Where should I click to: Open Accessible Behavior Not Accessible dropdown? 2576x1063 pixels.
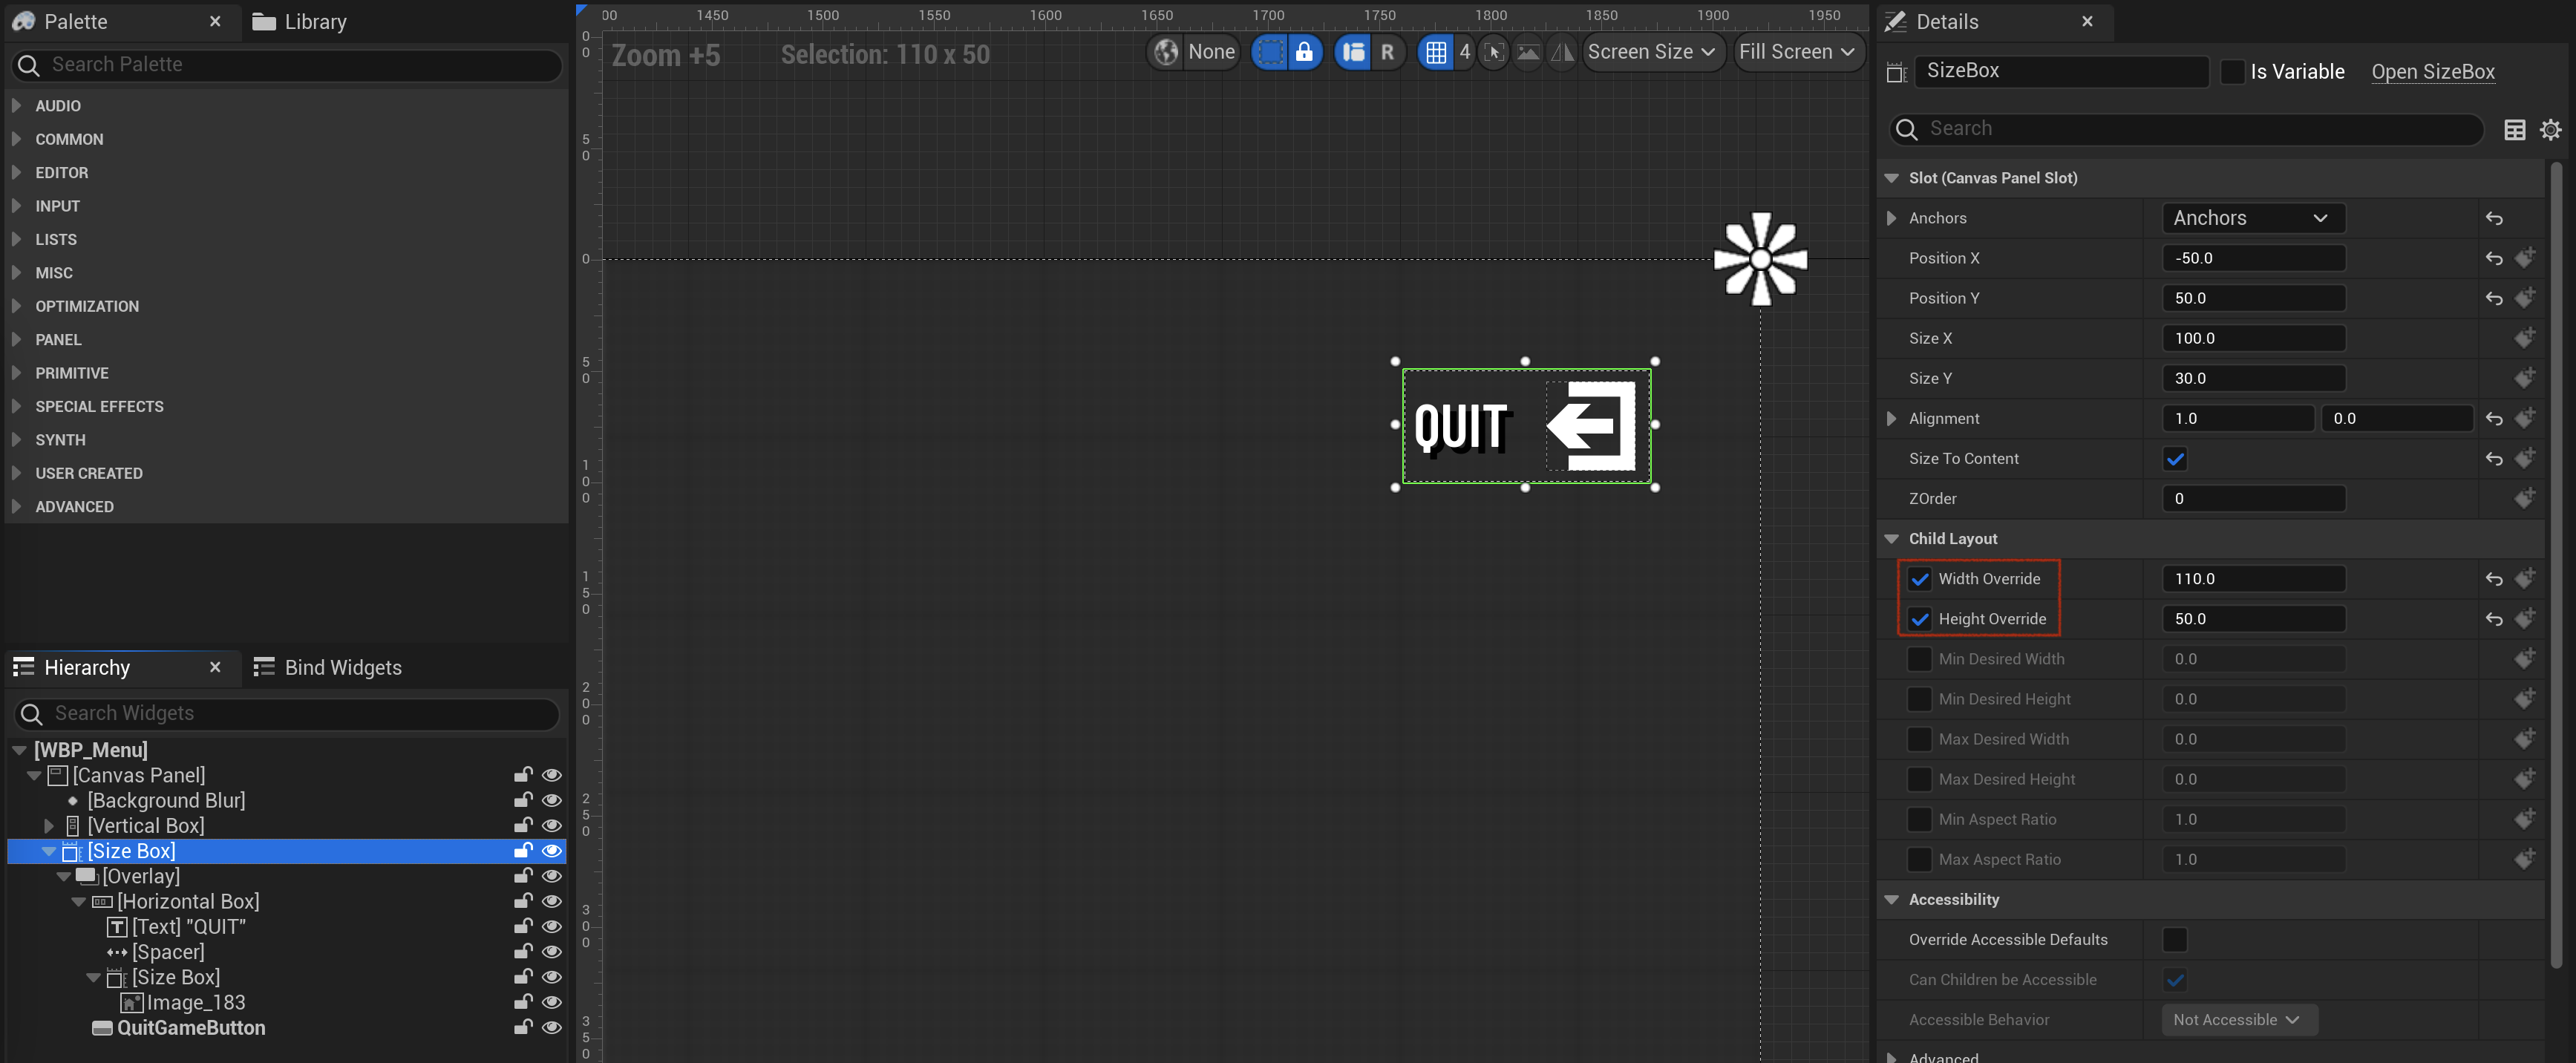(2239, 1020)
